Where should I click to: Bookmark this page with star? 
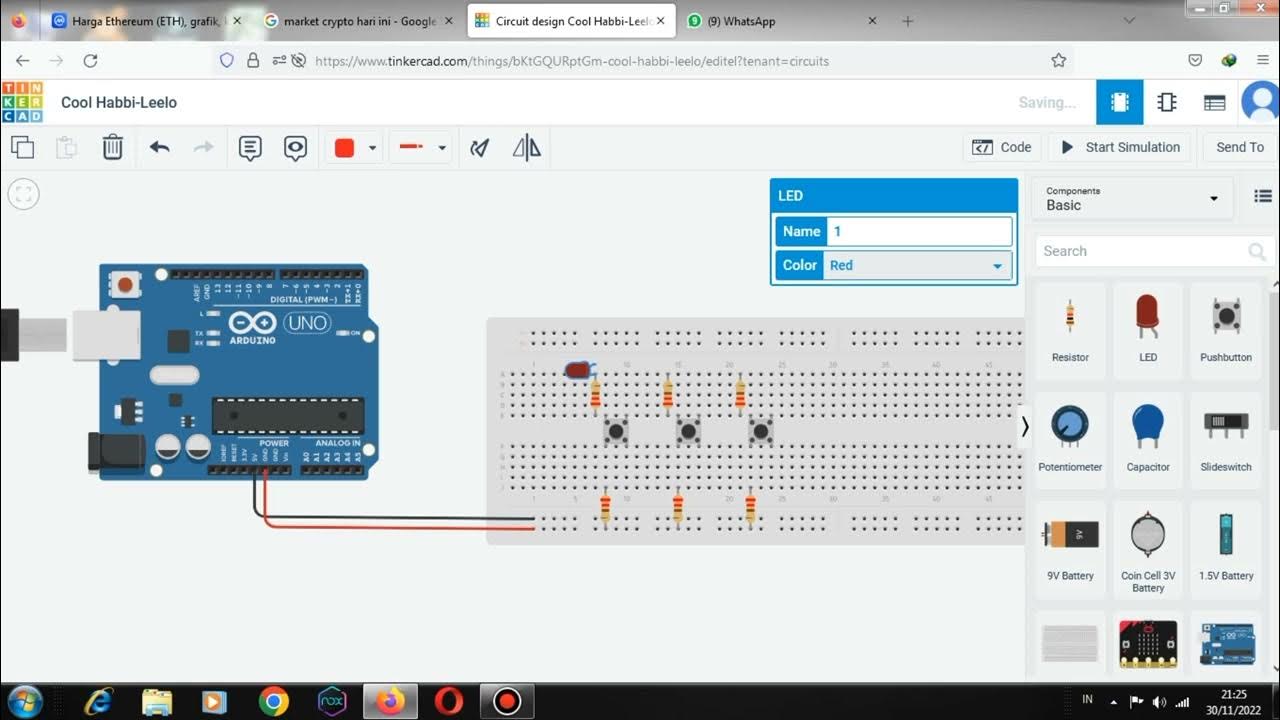pos(1059,61)
